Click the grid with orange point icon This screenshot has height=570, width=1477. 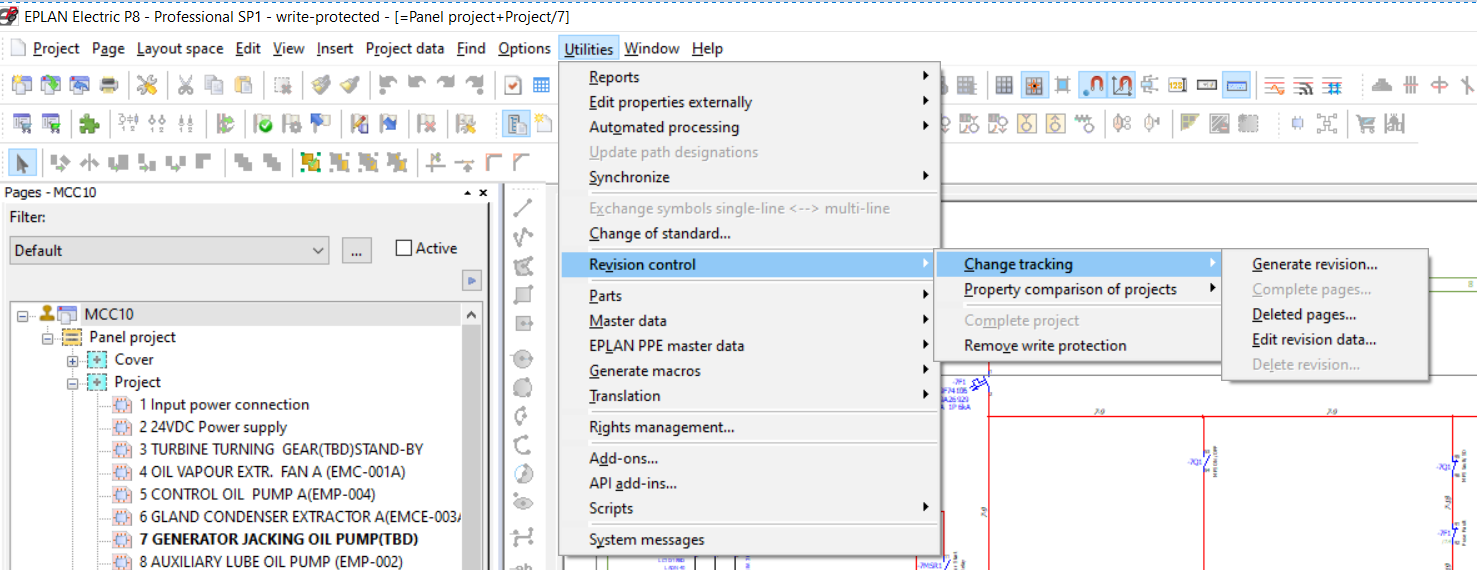(1034, 86)
